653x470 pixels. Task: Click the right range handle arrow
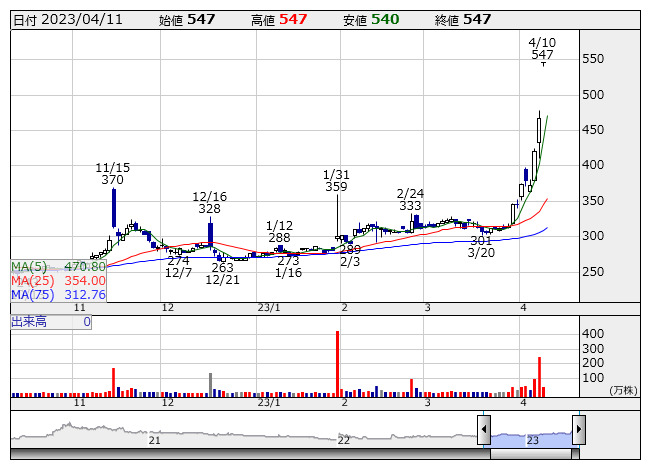(x=578, y=430)
